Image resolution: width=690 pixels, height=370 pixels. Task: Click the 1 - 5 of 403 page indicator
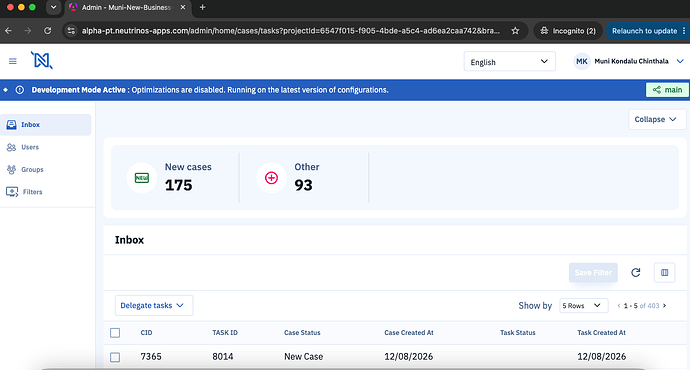point(642,306)
